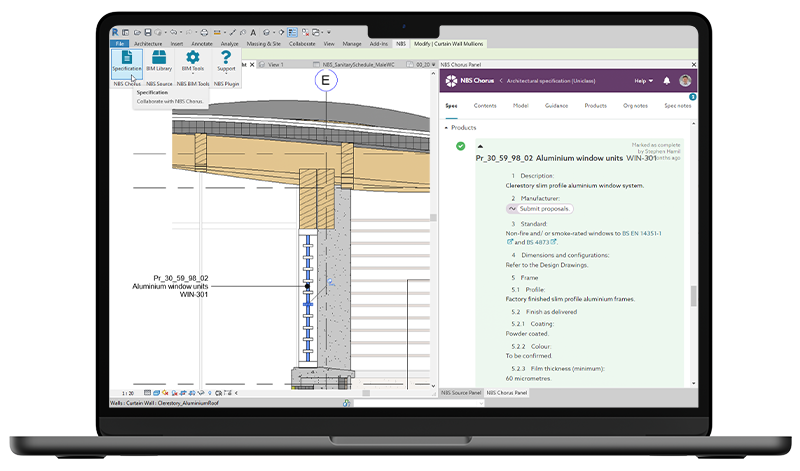
Task: Switch to the Massing & Site tab
Action: (264, 44)
